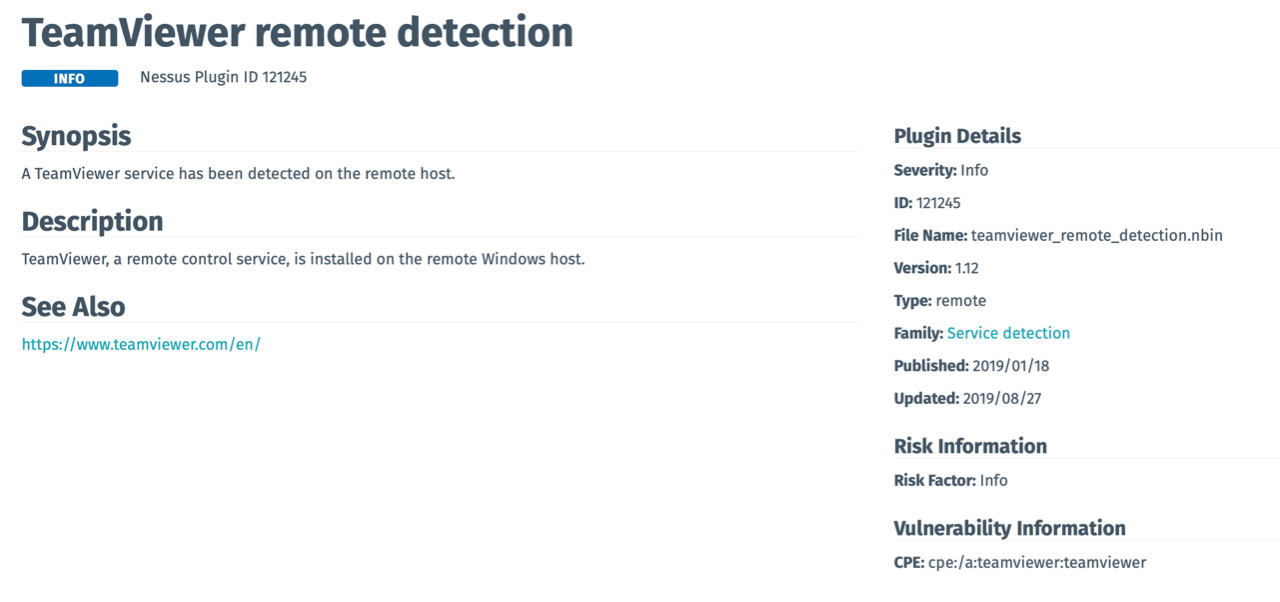Click the See Also section heading
Image resolution: width=1280 pixels, height=602 pixels.
[73, 307]
